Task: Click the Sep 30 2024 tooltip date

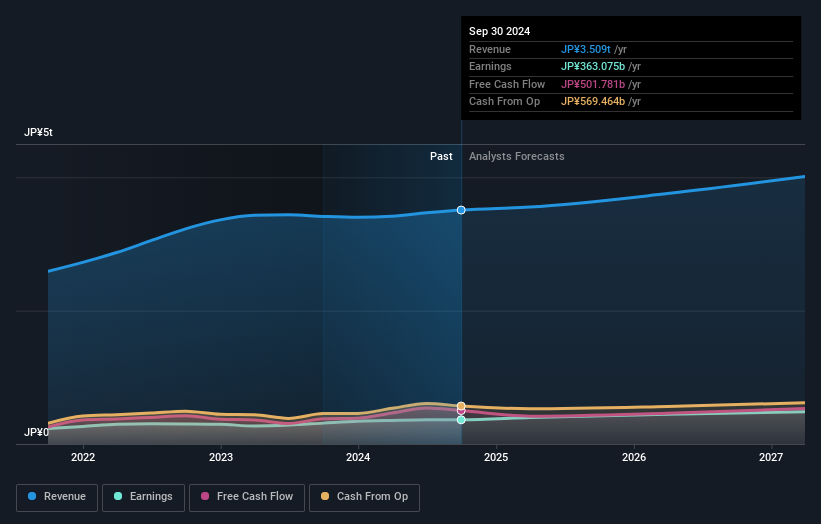Action: pos(500,31)
